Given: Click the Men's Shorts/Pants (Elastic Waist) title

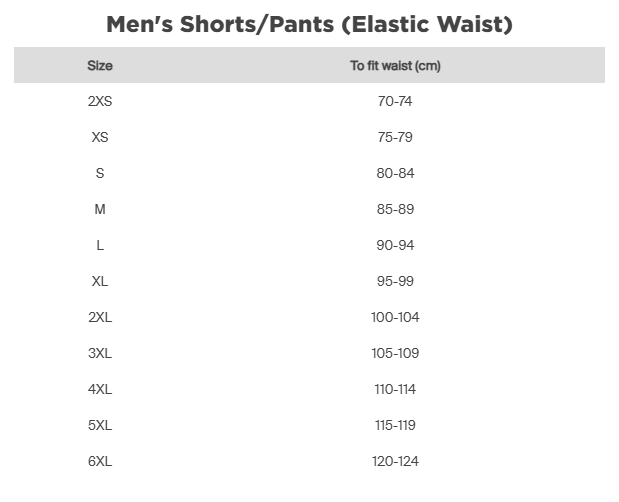Looking at the screenshot, I should click(x=309, y=24).
